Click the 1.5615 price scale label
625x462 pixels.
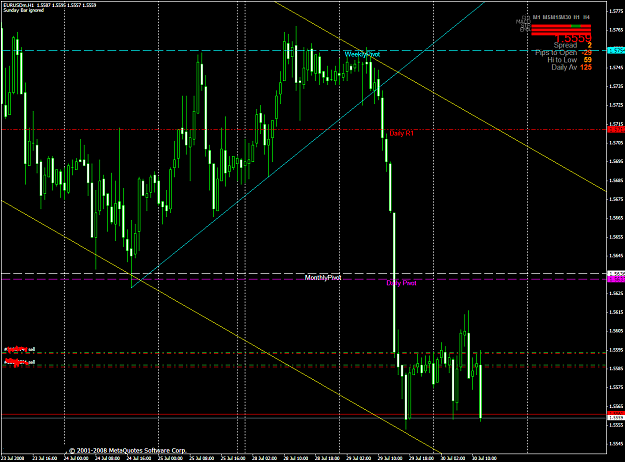click(616, 312)
